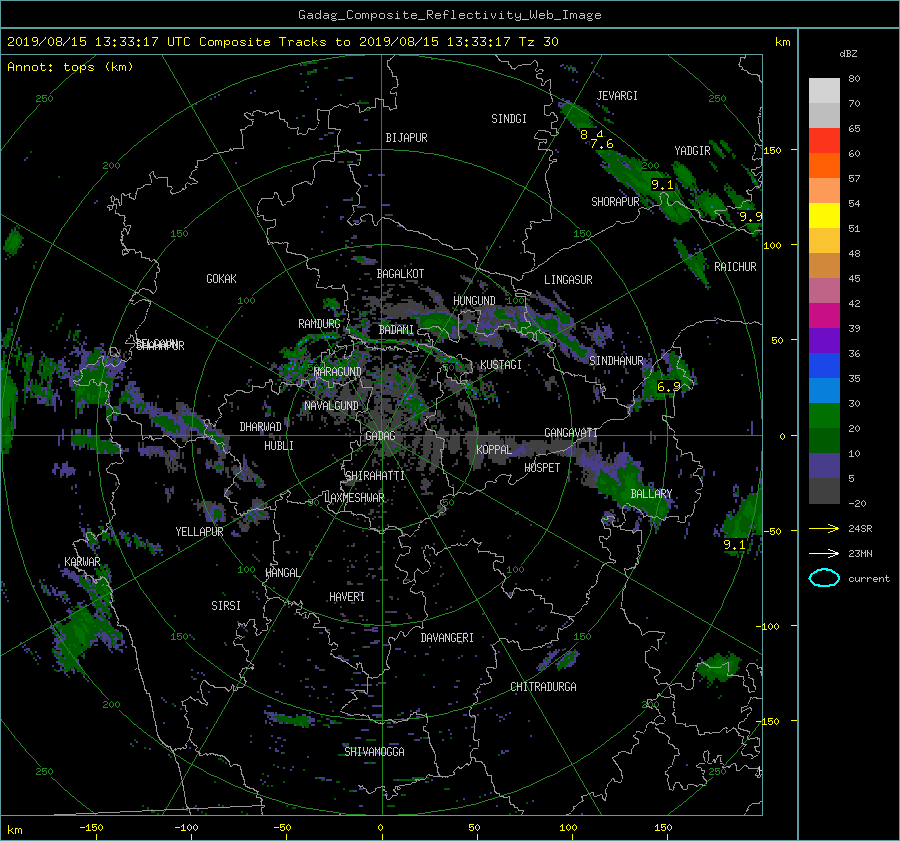Click the KUSTAGI city label
This screenshot has width=900, height=841.
click(501, 365)
